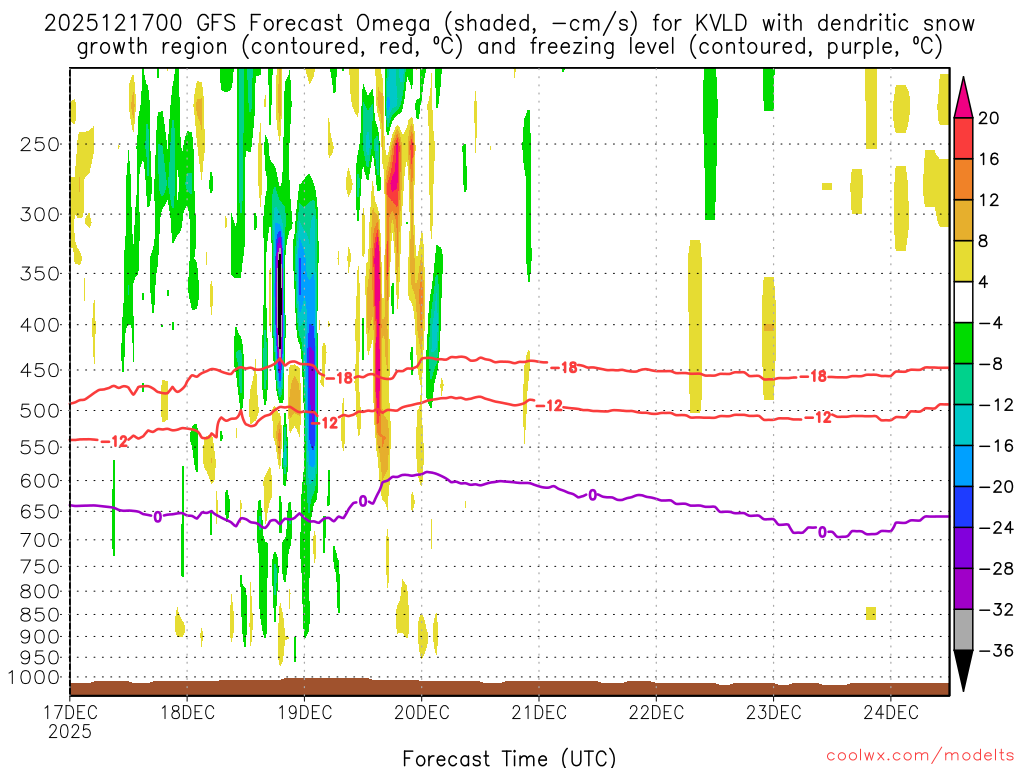Click the Forecast Time (UTC) axis title
The image size is (1024, 768).
click(509, 757)
